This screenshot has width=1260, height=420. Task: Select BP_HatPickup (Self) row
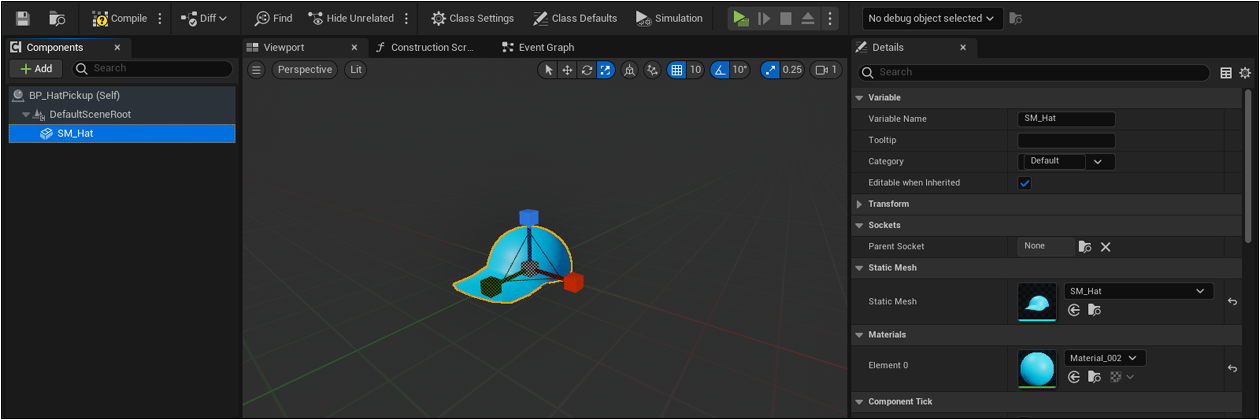point(122,95)
